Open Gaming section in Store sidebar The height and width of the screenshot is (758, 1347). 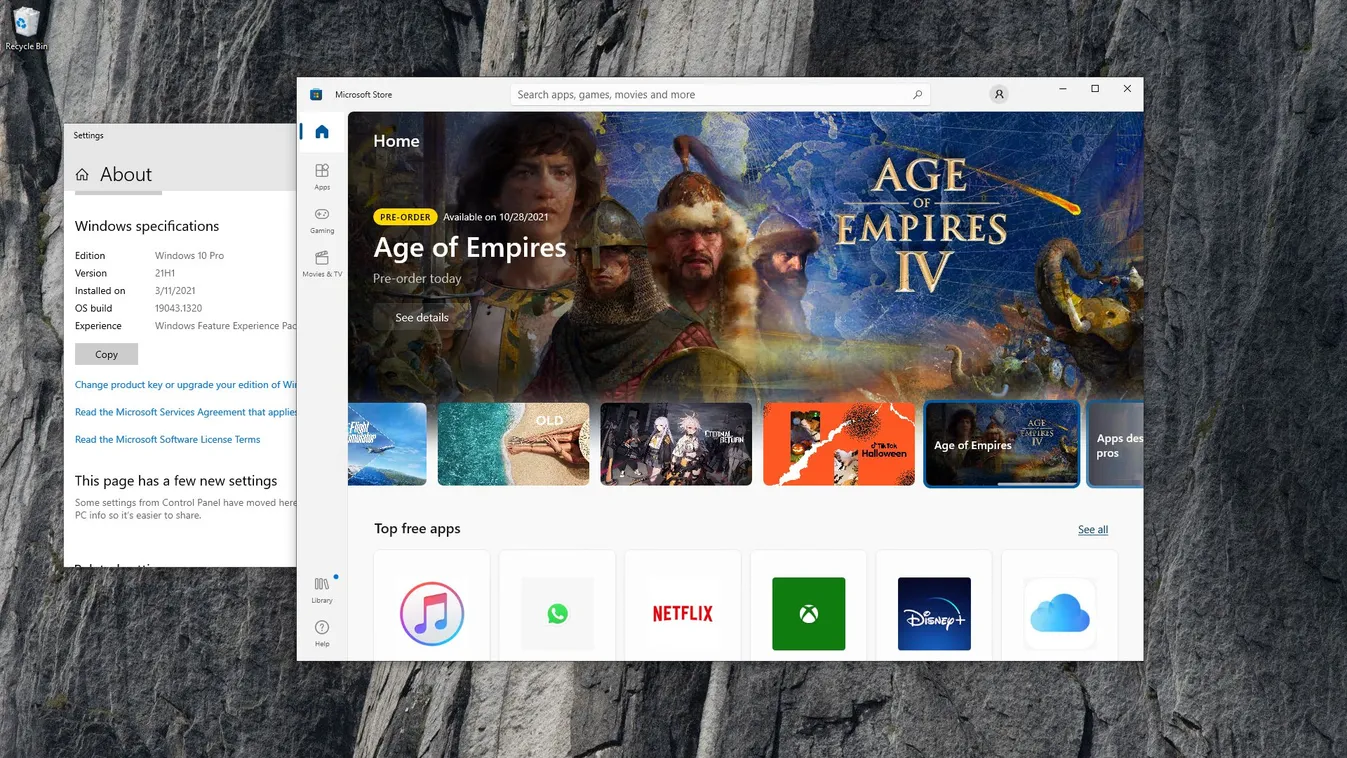click(x=322, y=220)
